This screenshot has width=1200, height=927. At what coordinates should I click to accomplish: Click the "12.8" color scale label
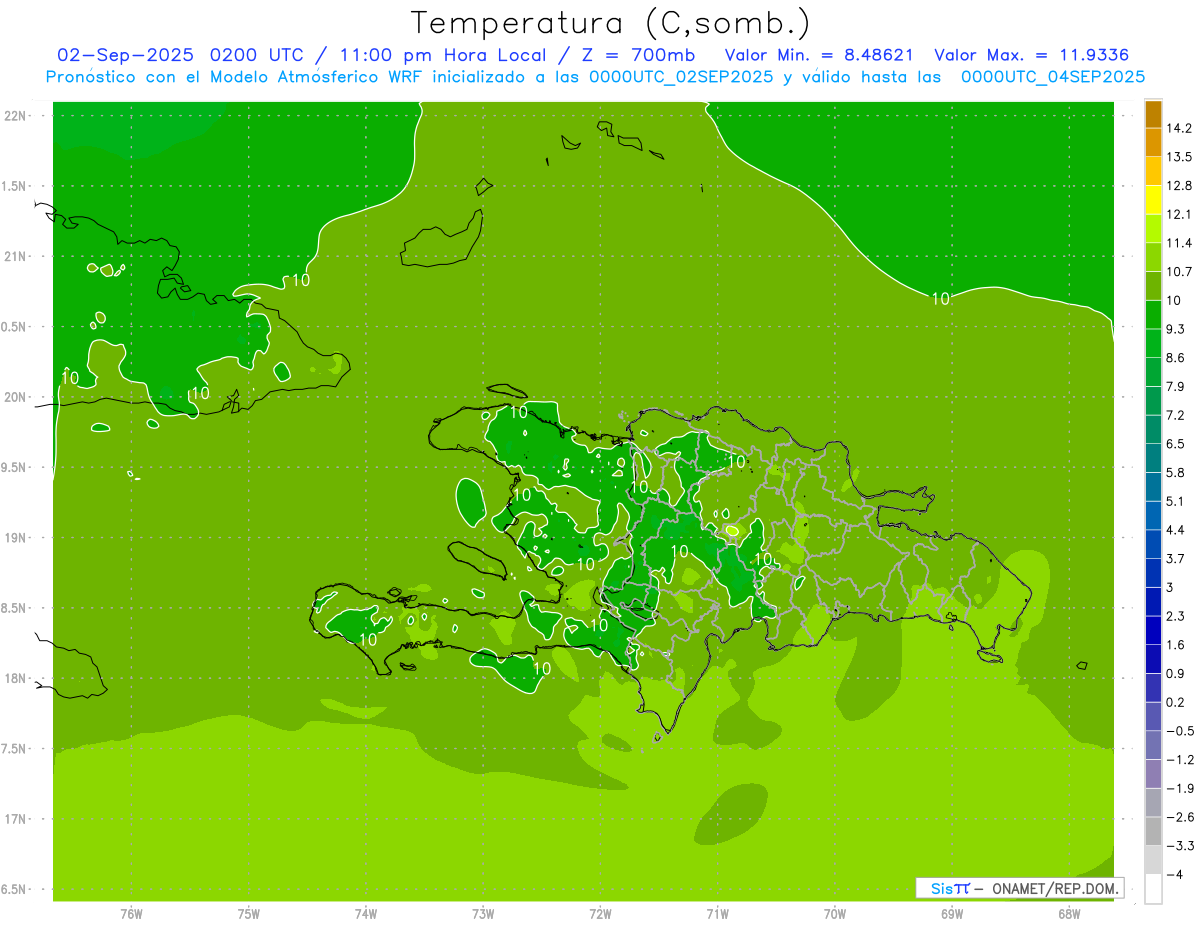(x=1179, y=186)
